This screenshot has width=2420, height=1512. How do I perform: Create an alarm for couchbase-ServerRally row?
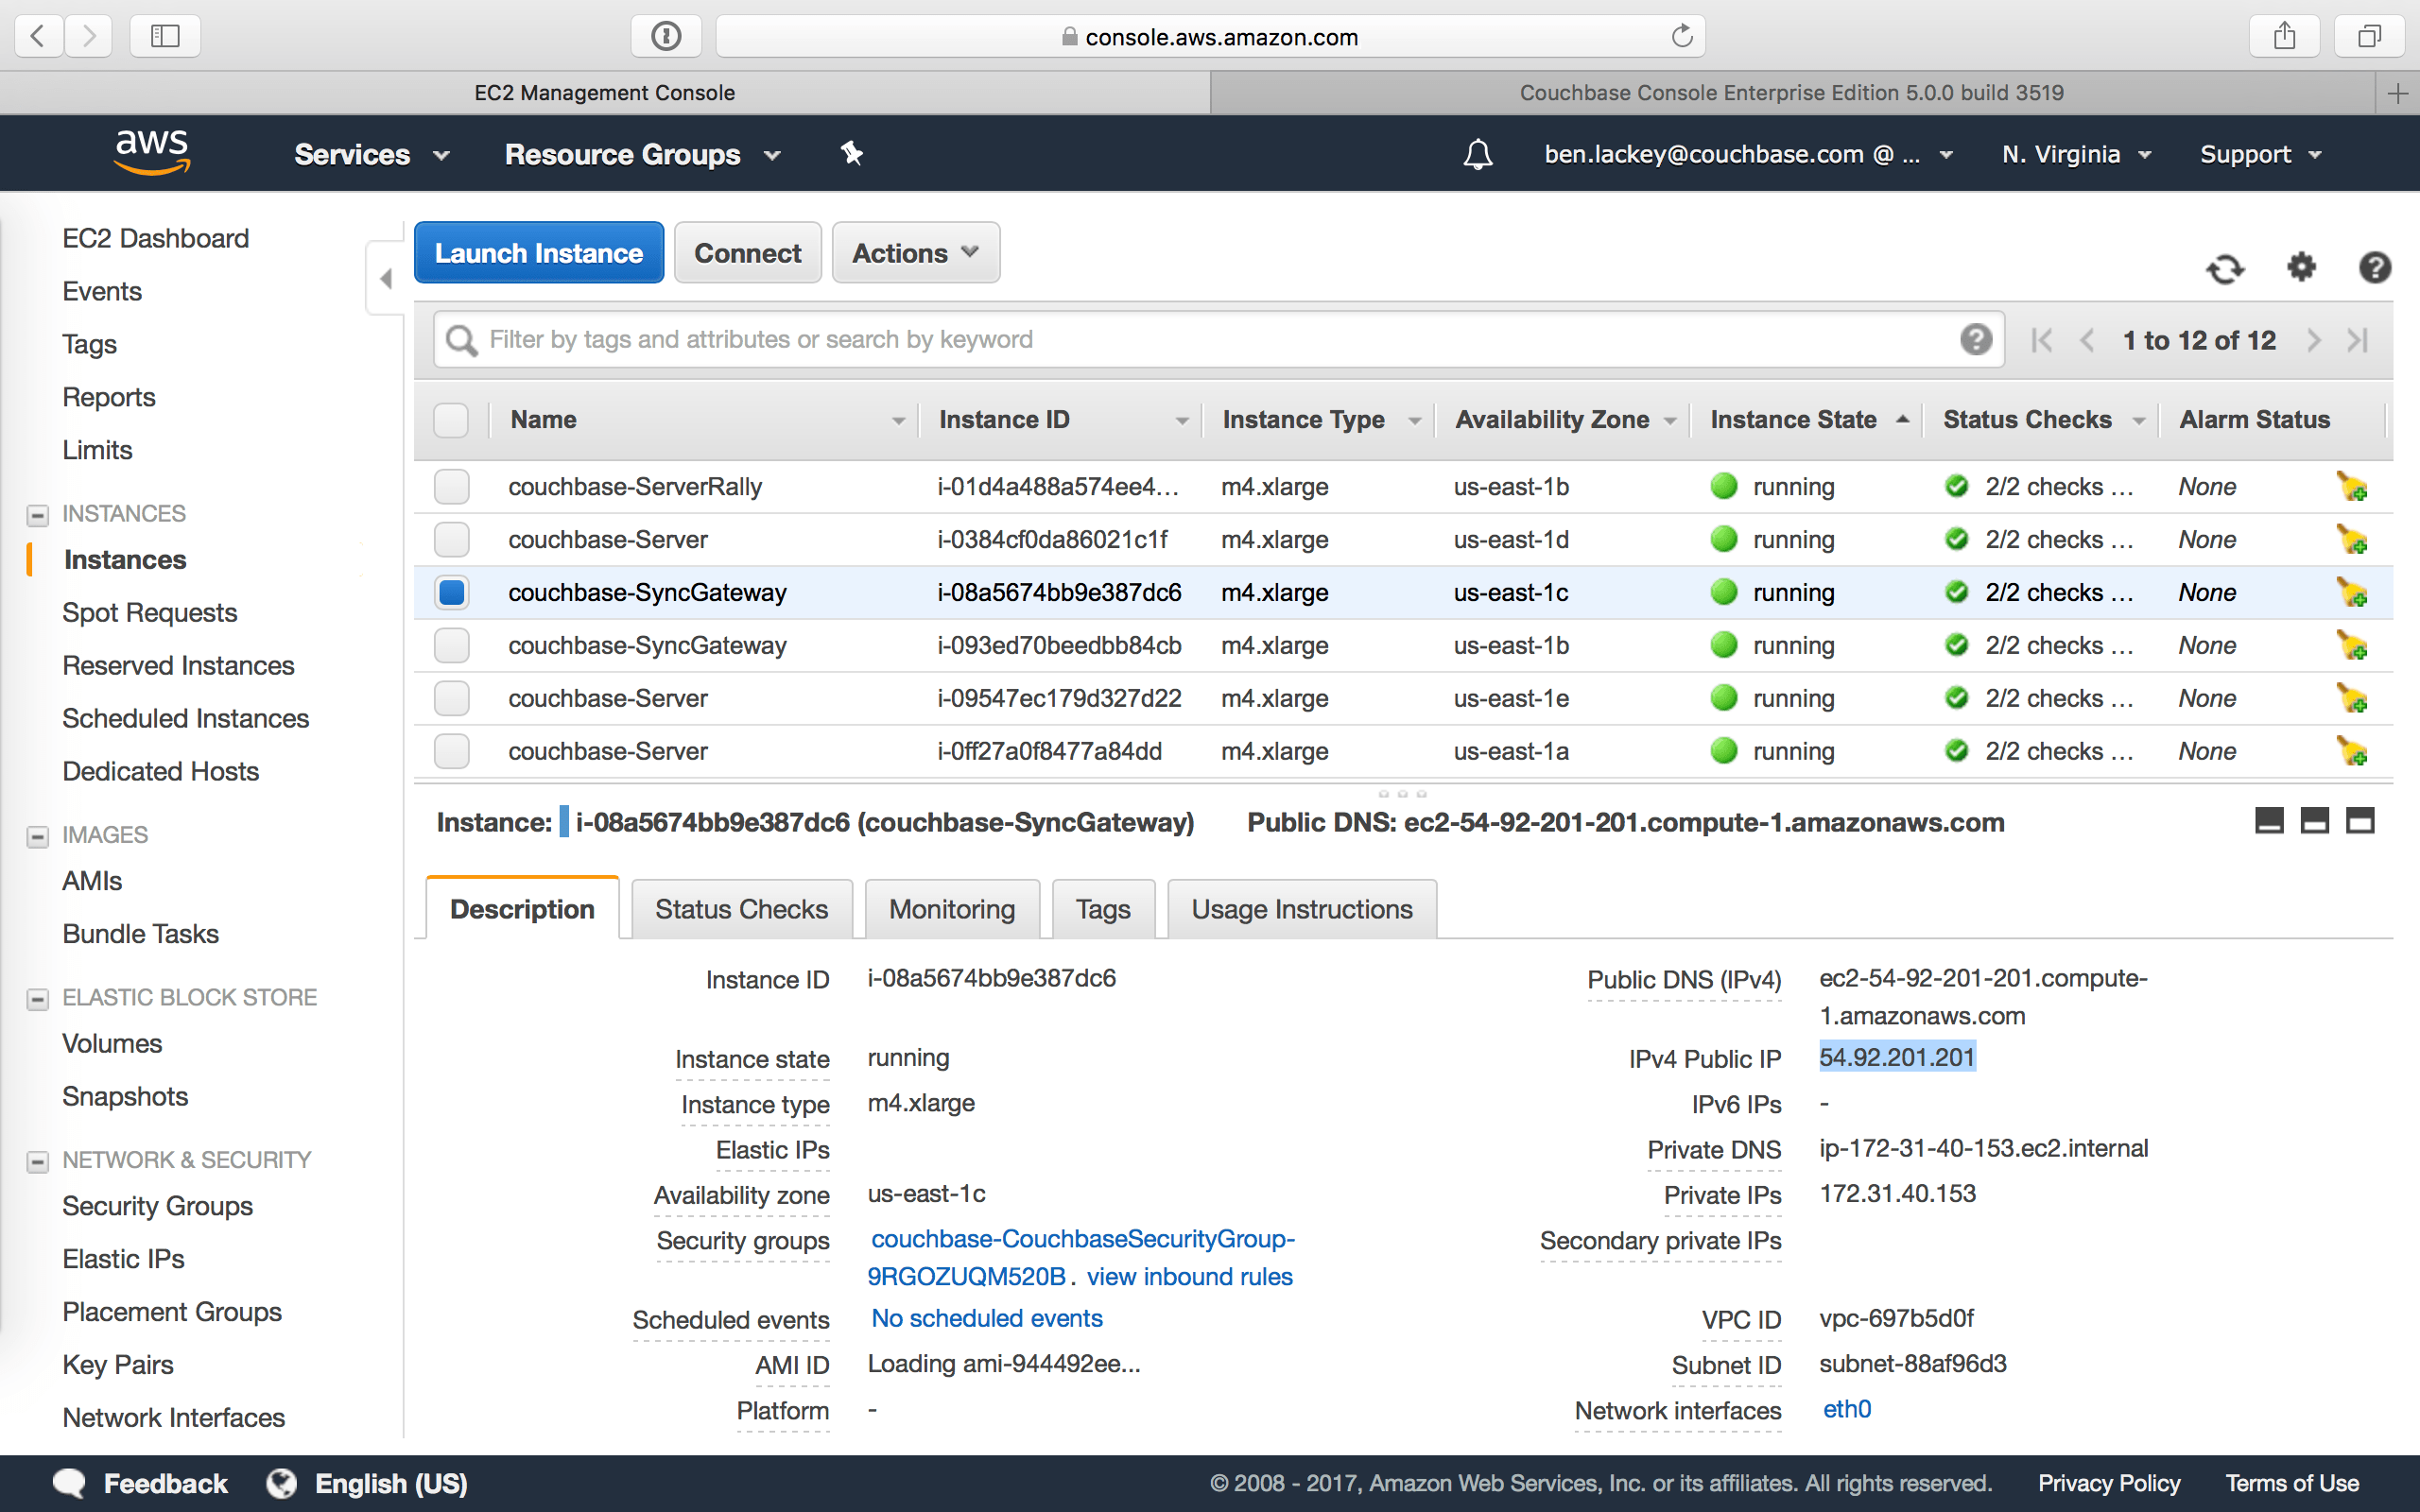click(x=2354, y=487)
